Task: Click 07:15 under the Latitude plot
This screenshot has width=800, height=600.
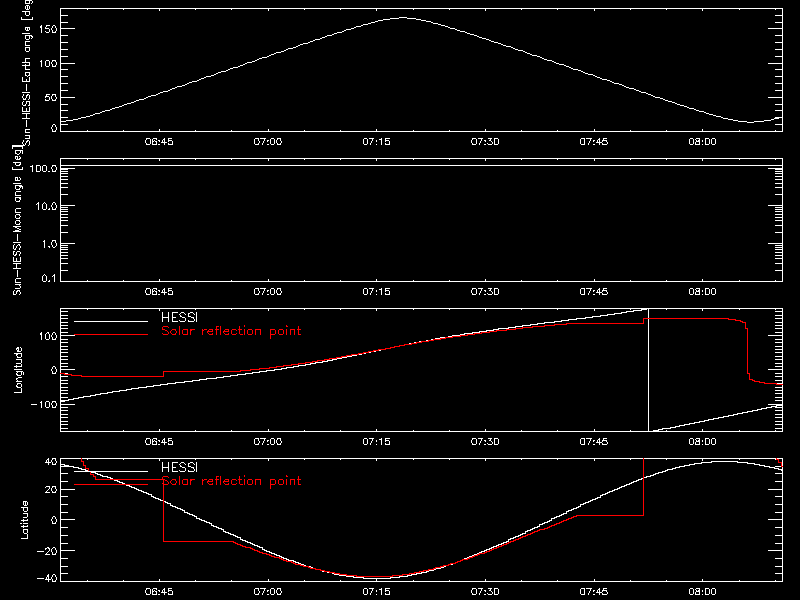Action: coord(376,592)
